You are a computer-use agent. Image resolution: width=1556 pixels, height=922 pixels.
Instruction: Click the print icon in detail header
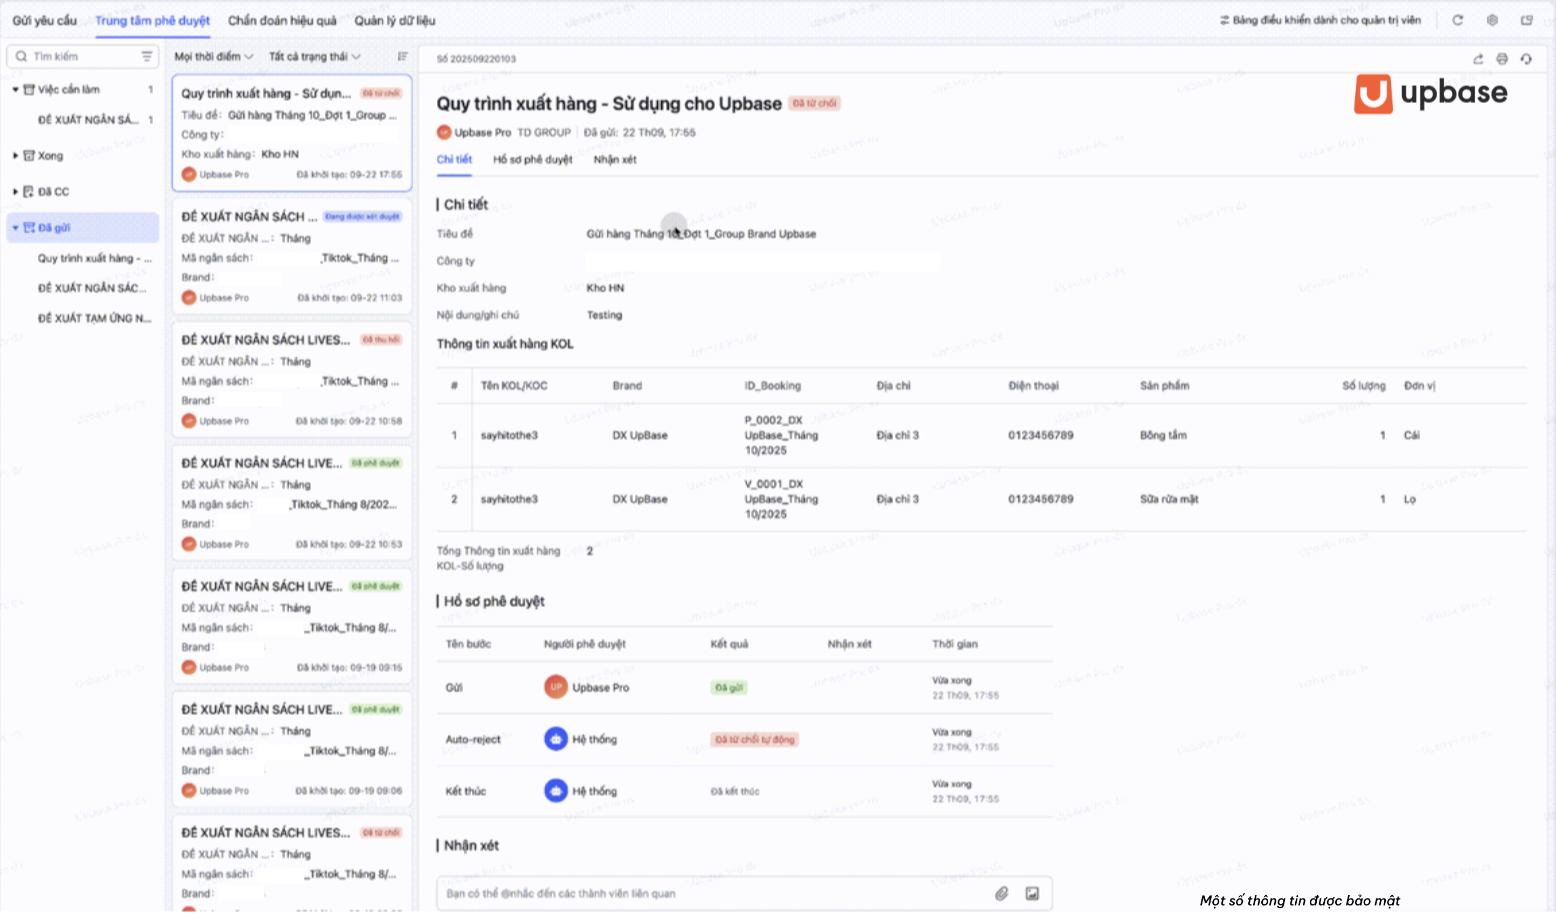click(1502, 59)
